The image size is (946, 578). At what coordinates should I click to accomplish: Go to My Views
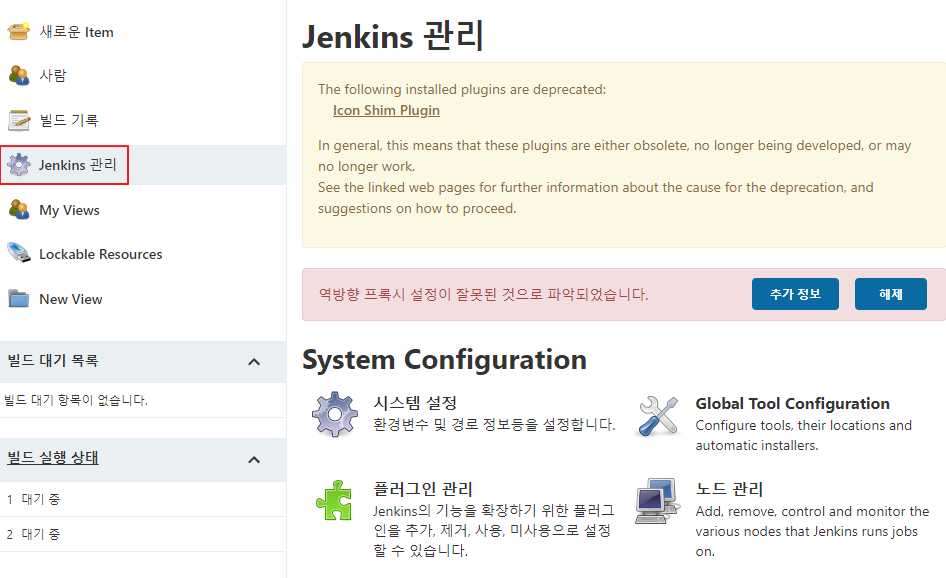click(69, 210)
